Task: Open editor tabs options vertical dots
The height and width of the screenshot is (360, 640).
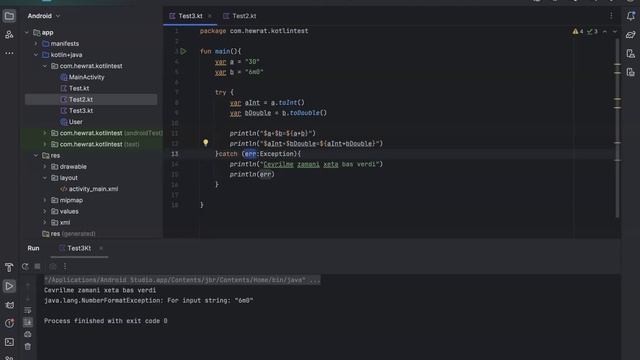Action: tap(611, 16)
